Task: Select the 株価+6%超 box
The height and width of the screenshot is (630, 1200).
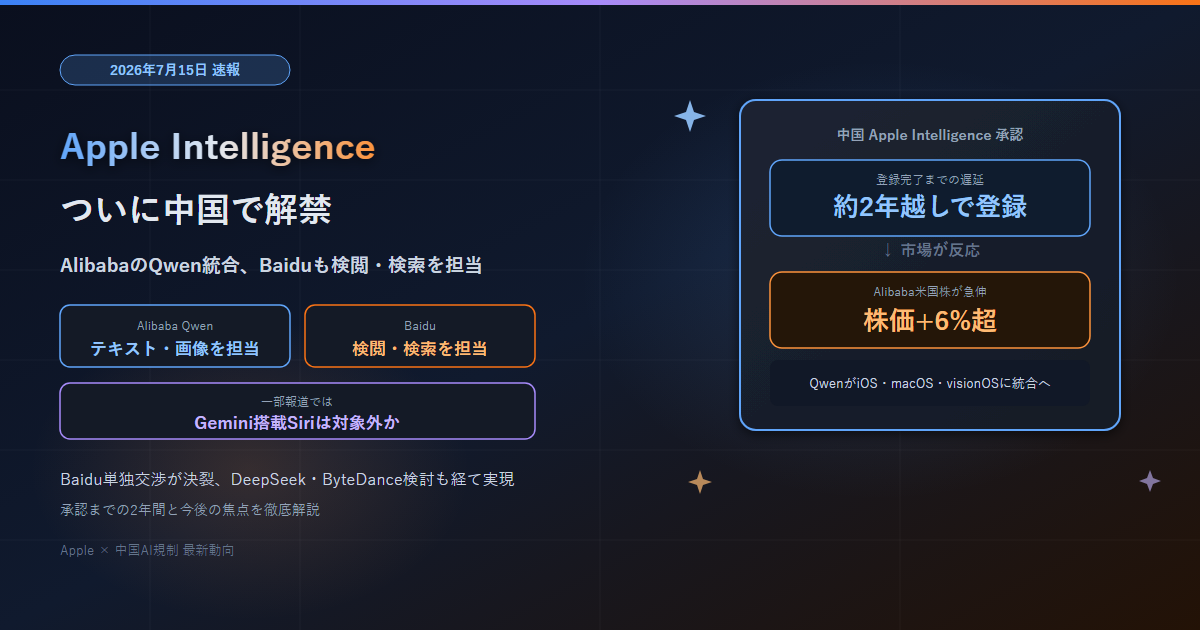Action: tap(930, 310)
